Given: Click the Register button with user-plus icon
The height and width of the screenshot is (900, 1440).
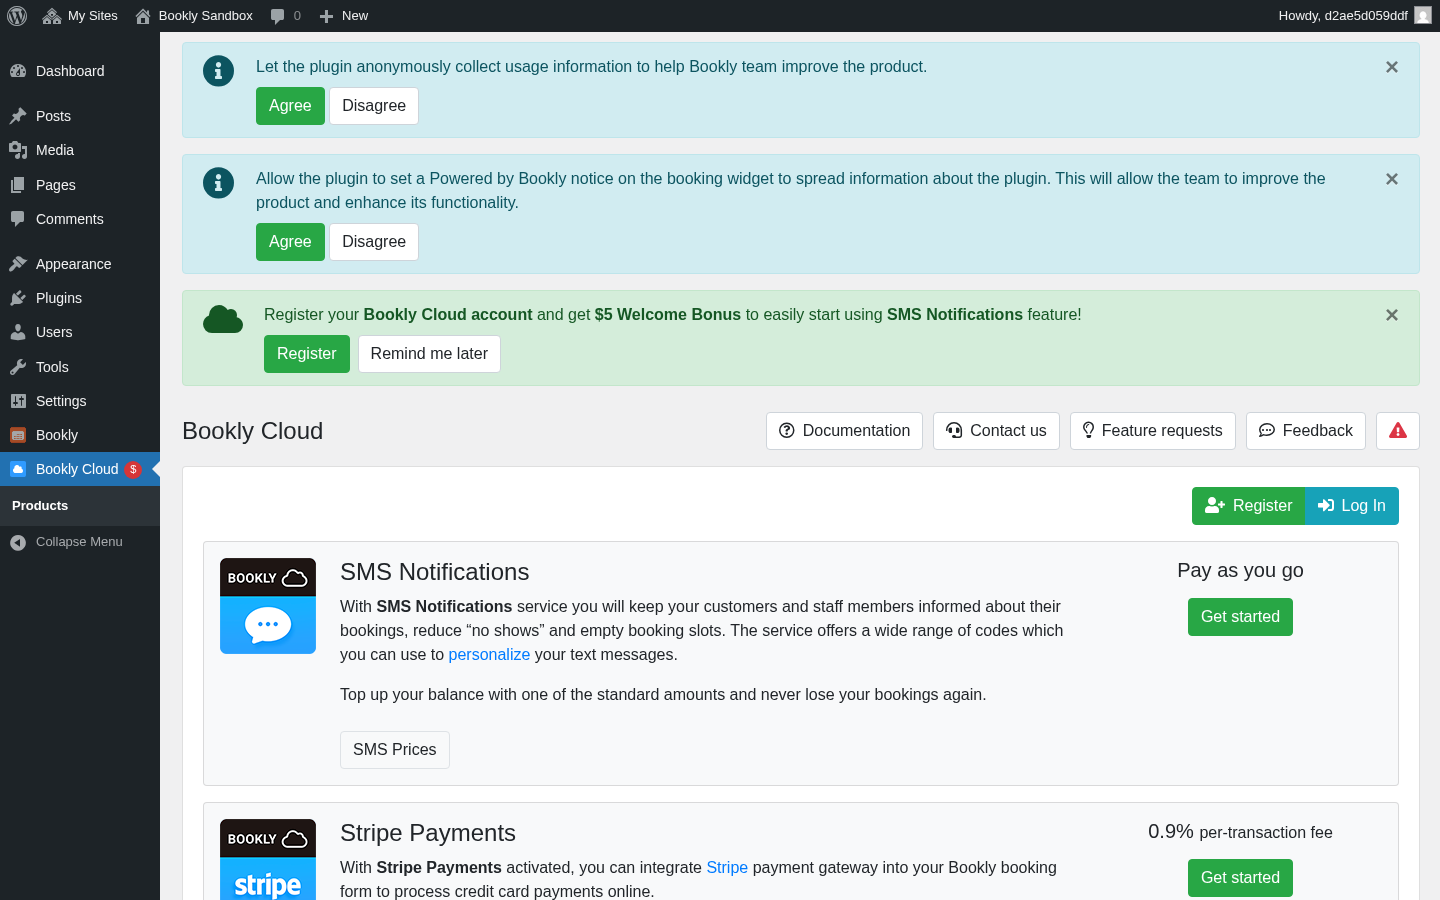Looking at the screenshot, I should (1249, 506).
